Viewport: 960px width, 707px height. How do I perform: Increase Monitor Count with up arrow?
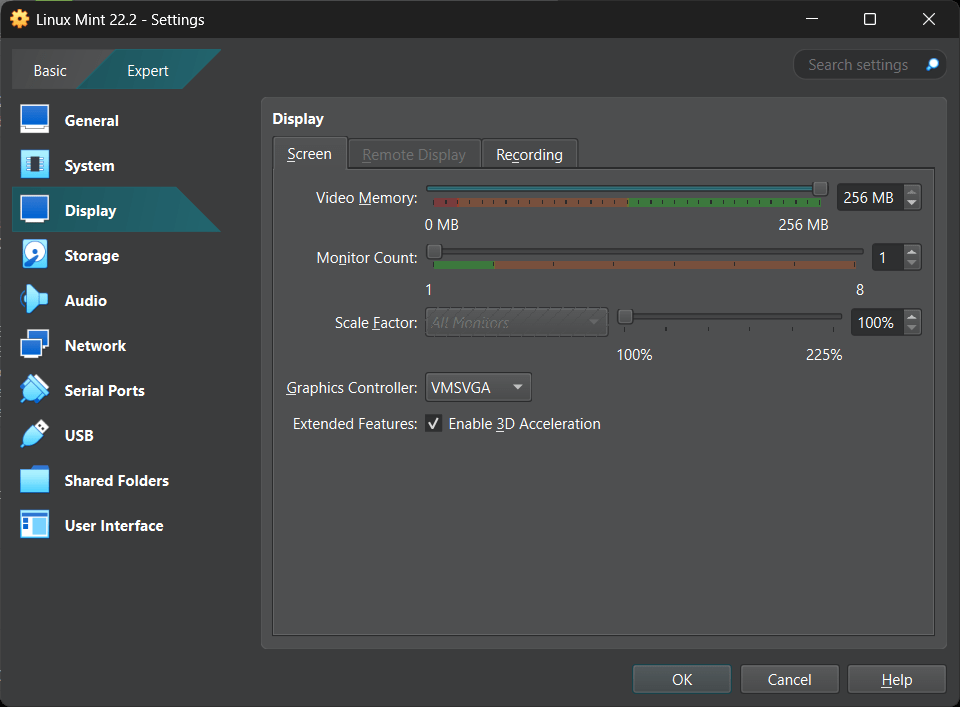click(x=911, y=252)
